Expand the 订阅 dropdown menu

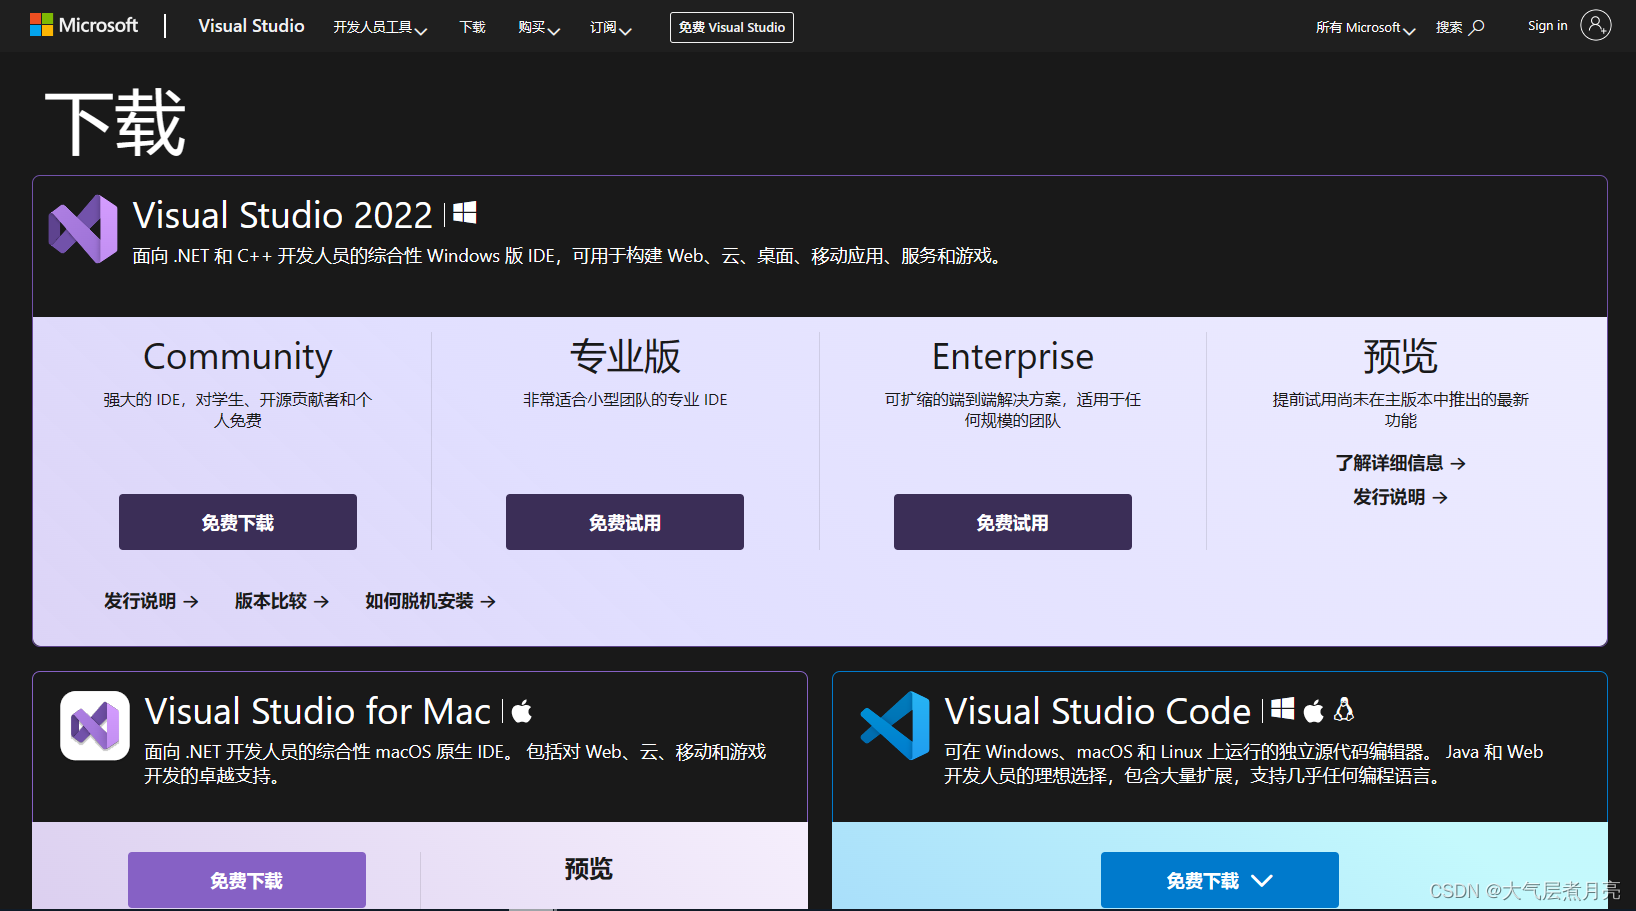tap(610, 28)
